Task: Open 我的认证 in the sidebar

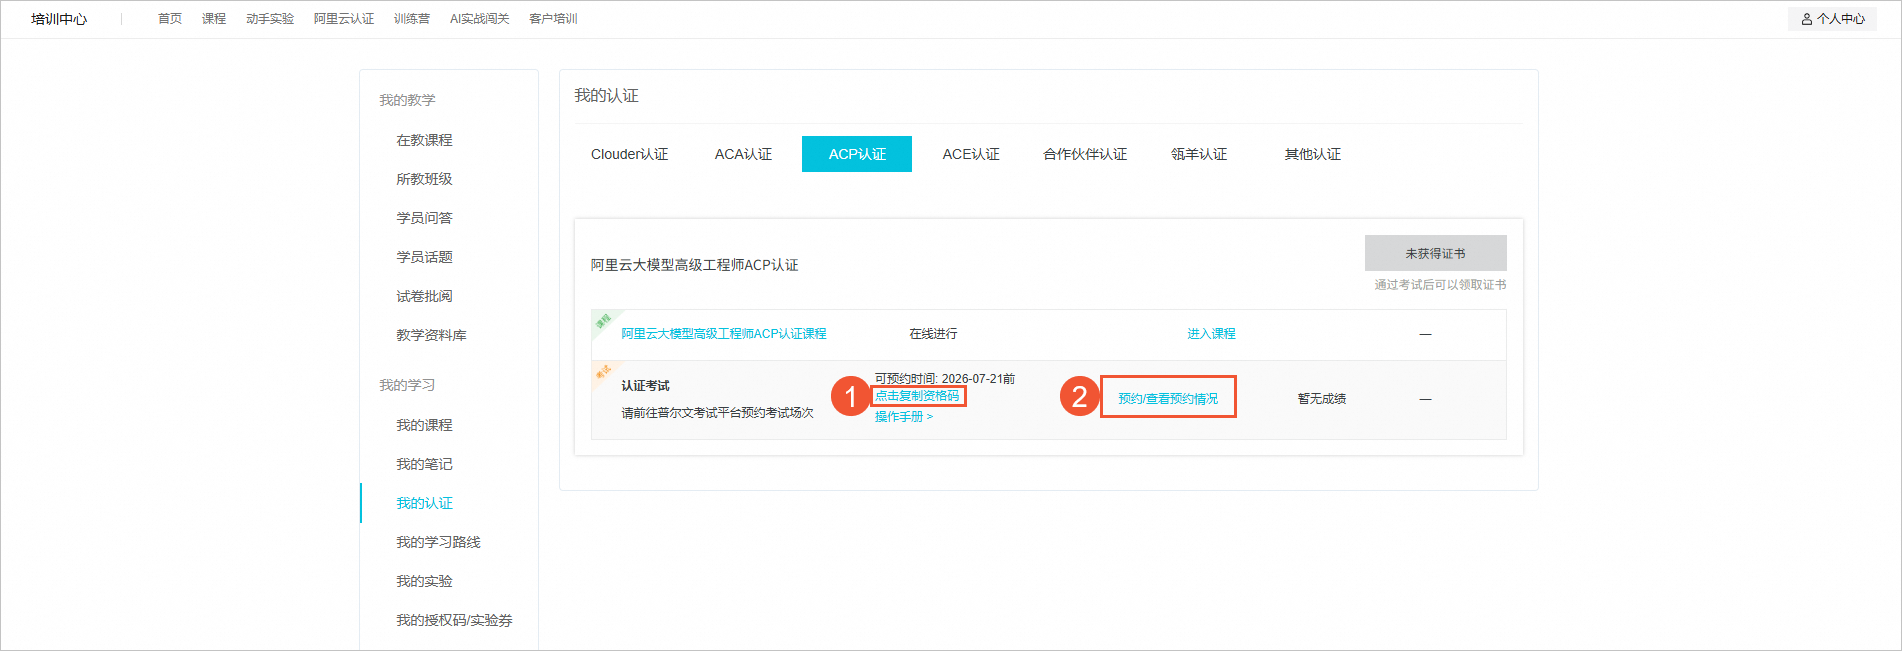Action: click(x=424, y=503)
